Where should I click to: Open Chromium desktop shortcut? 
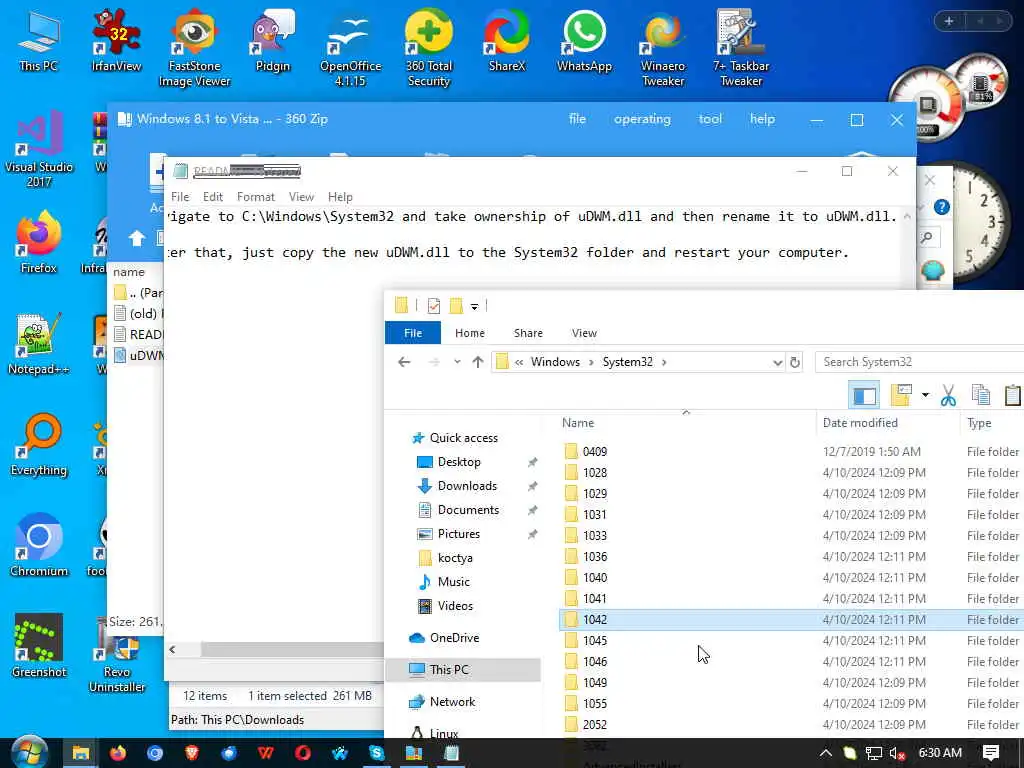(39, 545)
